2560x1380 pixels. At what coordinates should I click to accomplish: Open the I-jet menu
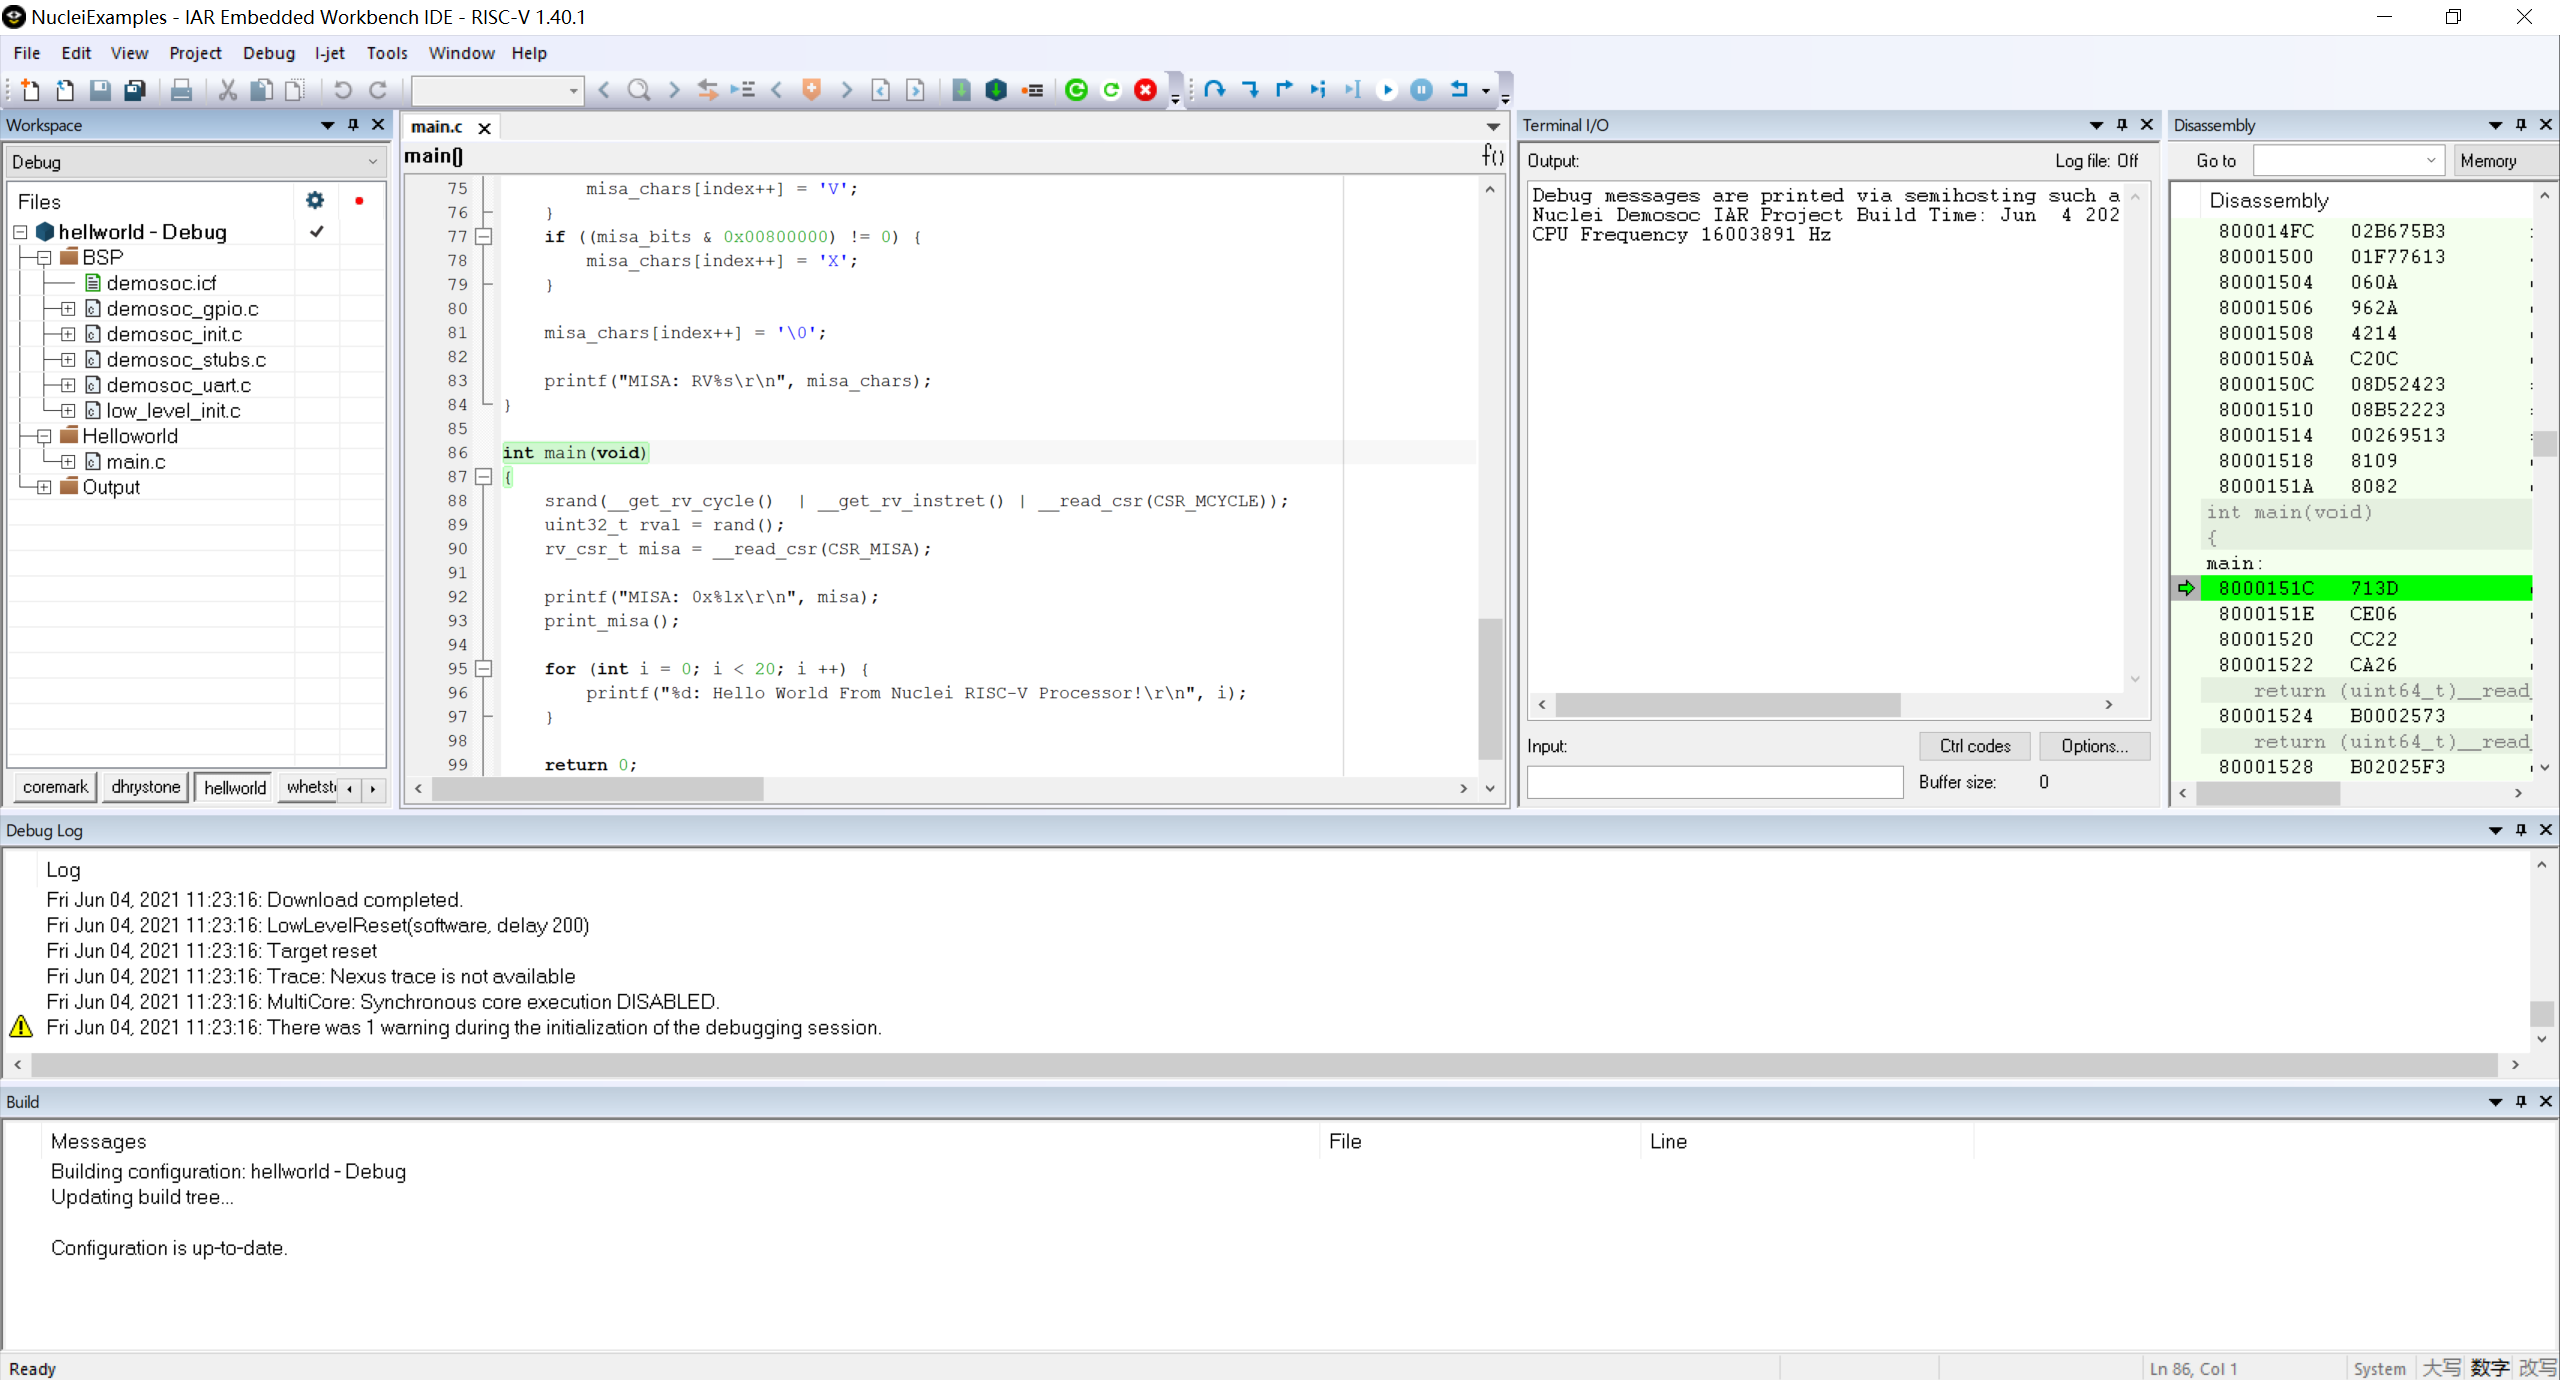point(329,53)
